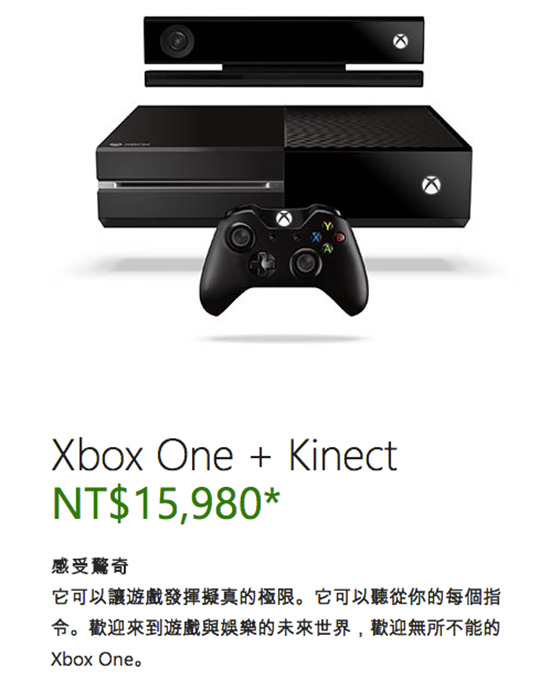Click the Kinect sensor base bar
The width and height of the screenshot is (550, 690).
(284, 79)
